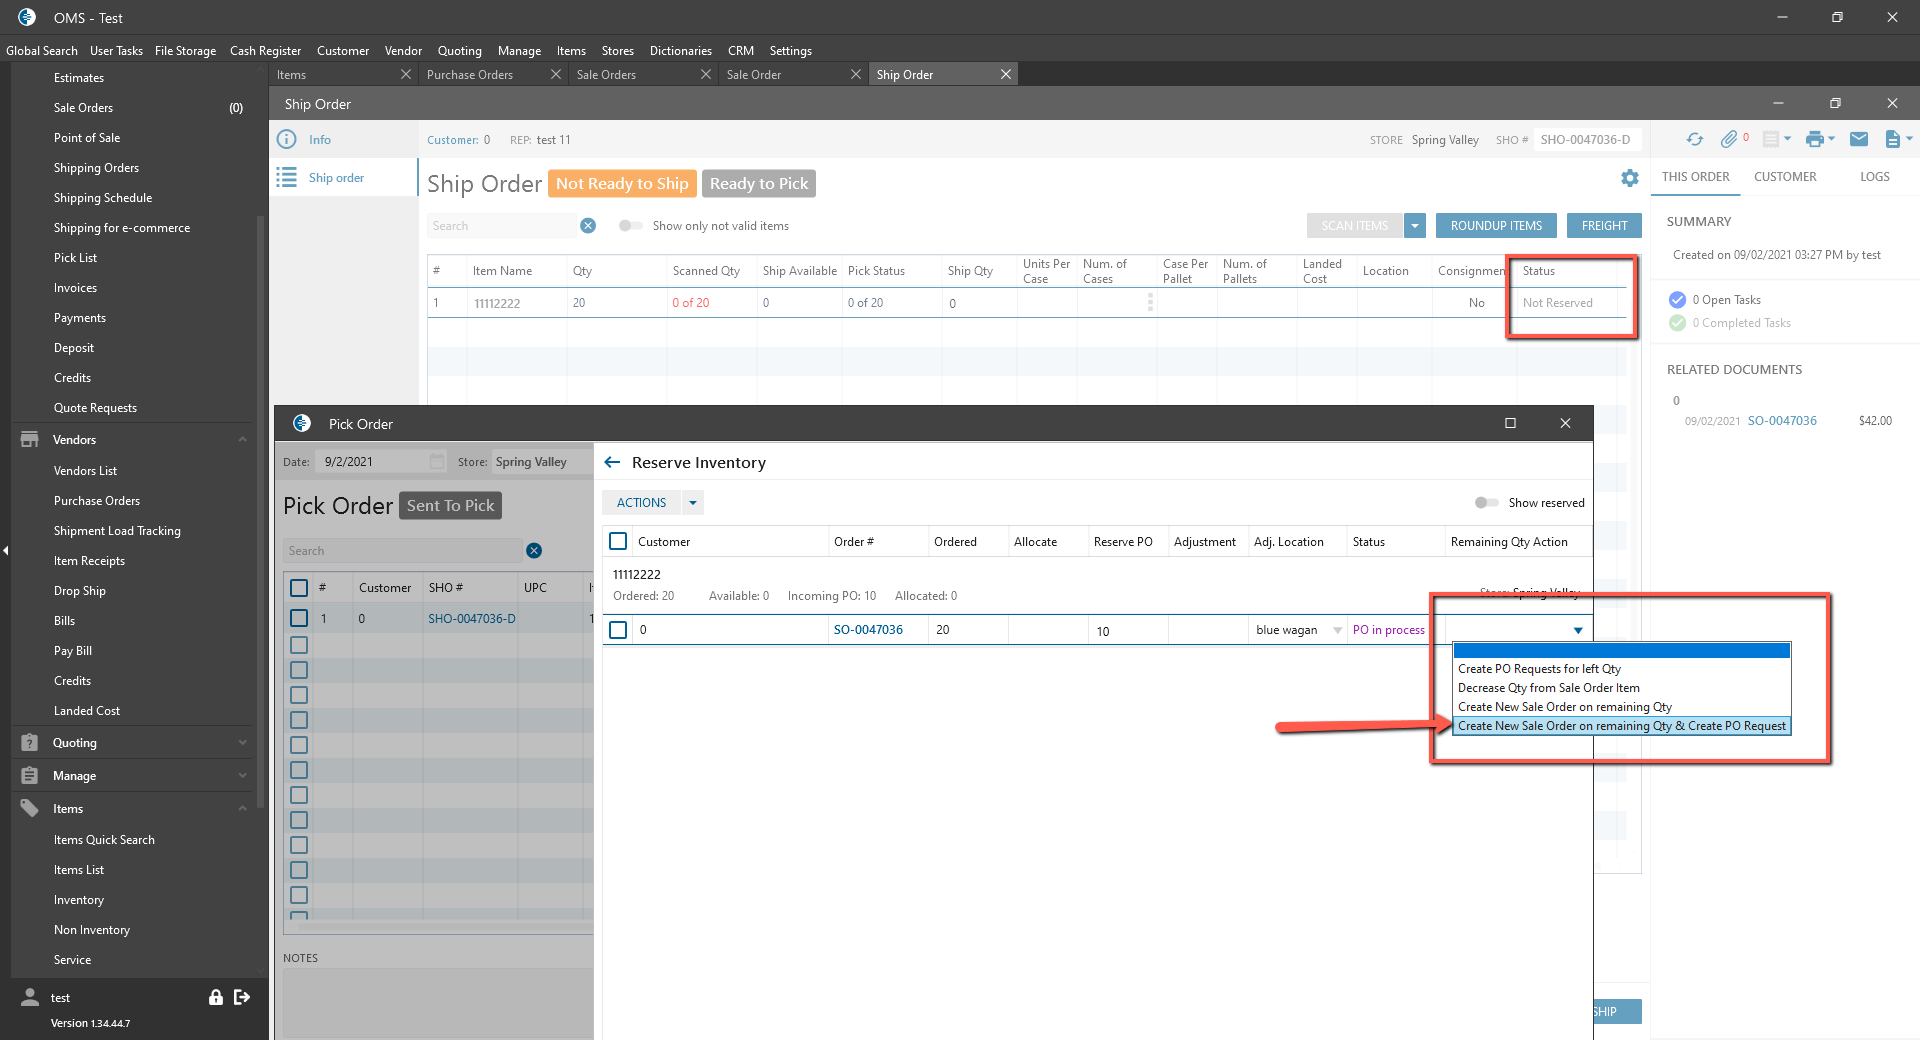Click the document icon in Ship Order toolbar
This screenshot has width=1920, height=1040.
(1892, 140)
